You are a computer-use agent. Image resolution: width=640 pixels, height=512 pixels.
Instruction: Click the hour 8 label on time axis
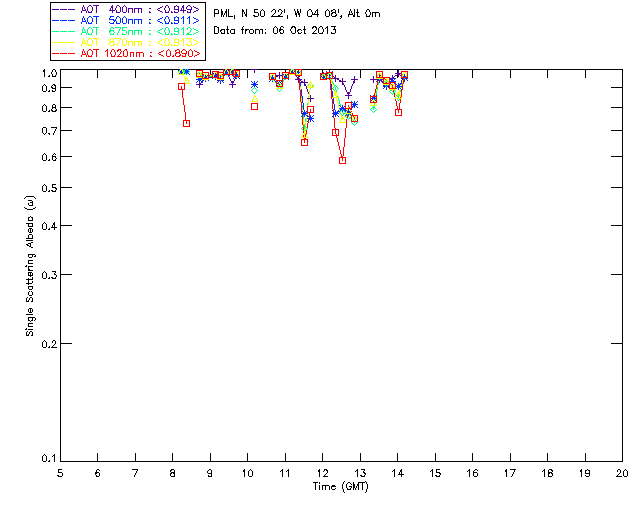click(x=173, y=473)
